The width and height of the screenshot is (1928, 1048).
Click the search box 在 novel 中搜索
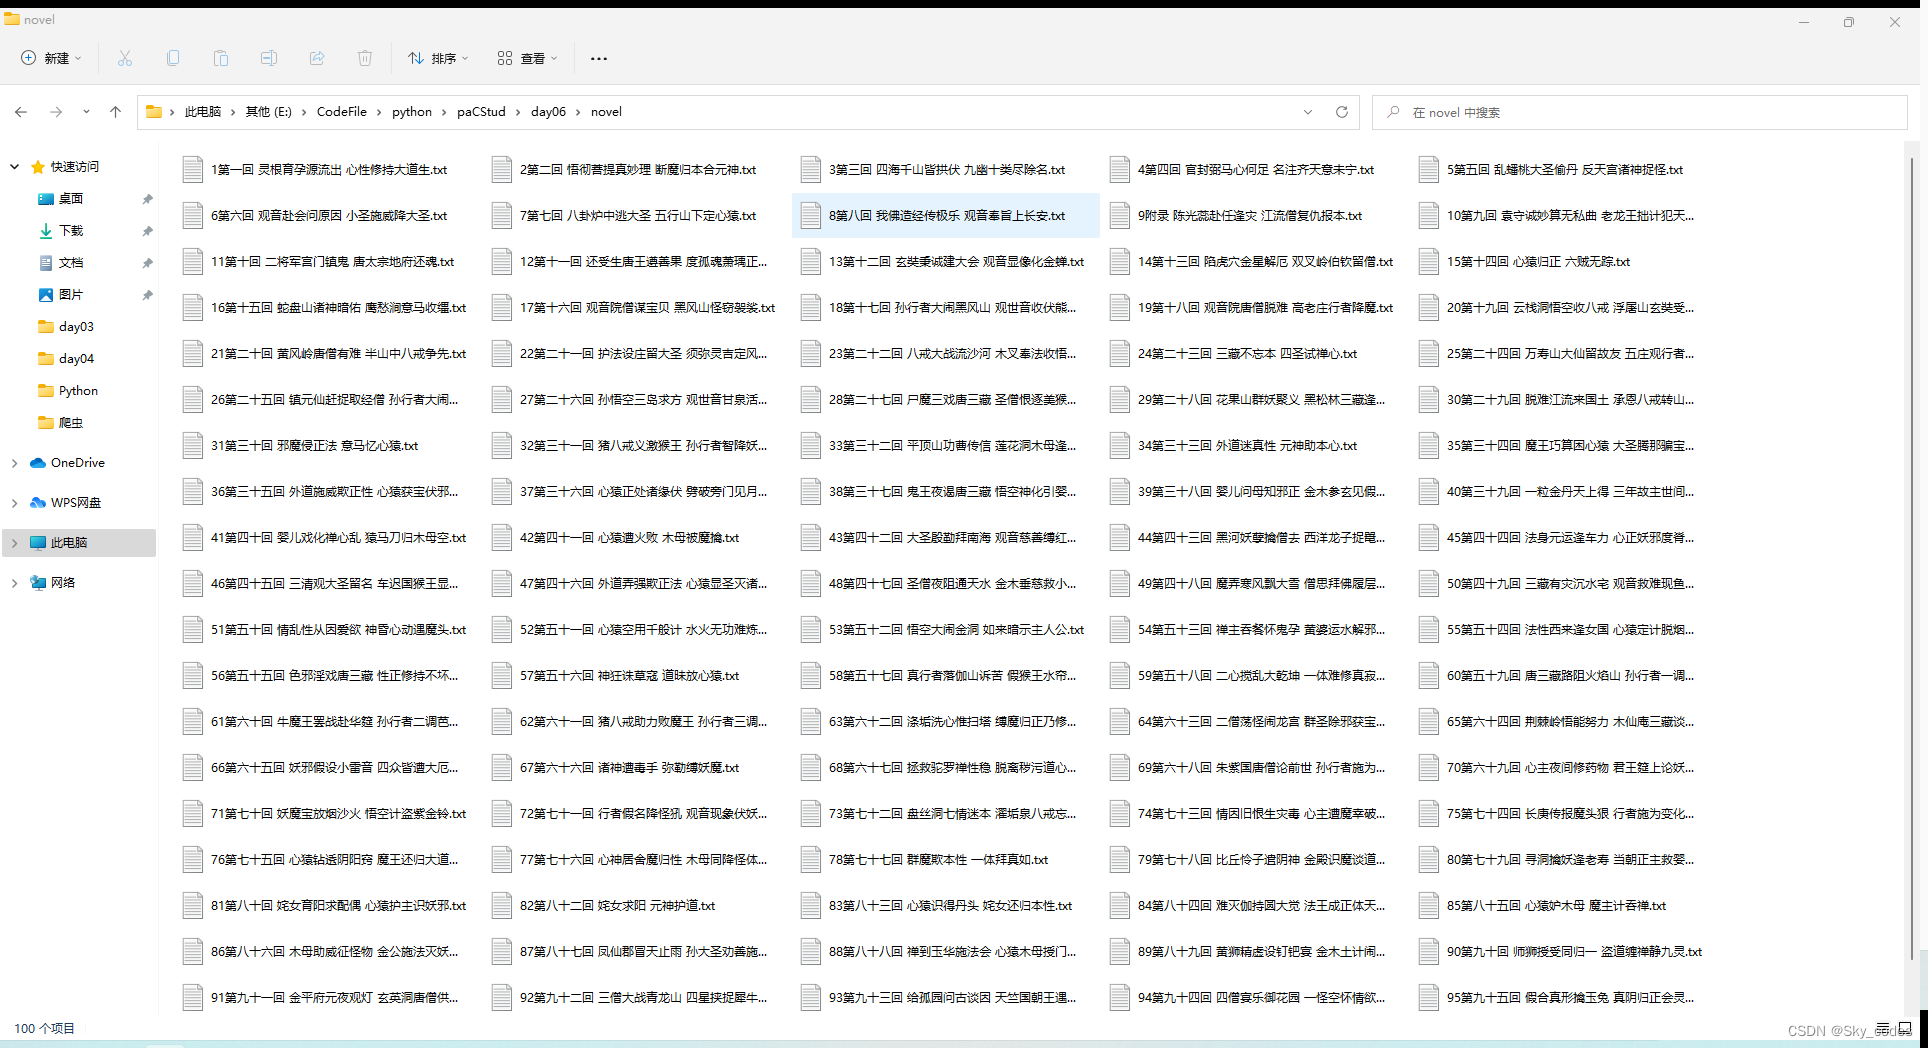[1640, 112]
